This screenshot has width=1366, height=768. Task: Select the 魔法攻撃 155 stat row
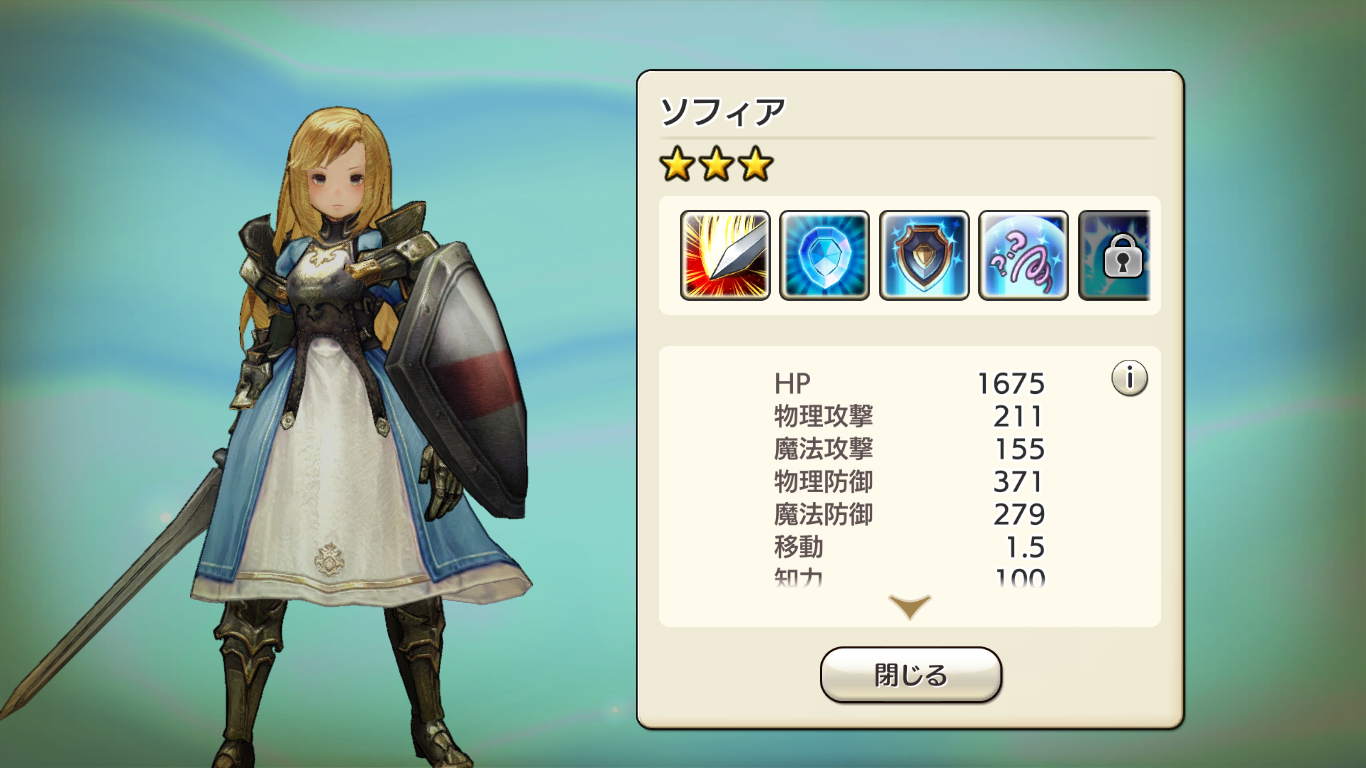pyautogui.click(x=909, y=449)
